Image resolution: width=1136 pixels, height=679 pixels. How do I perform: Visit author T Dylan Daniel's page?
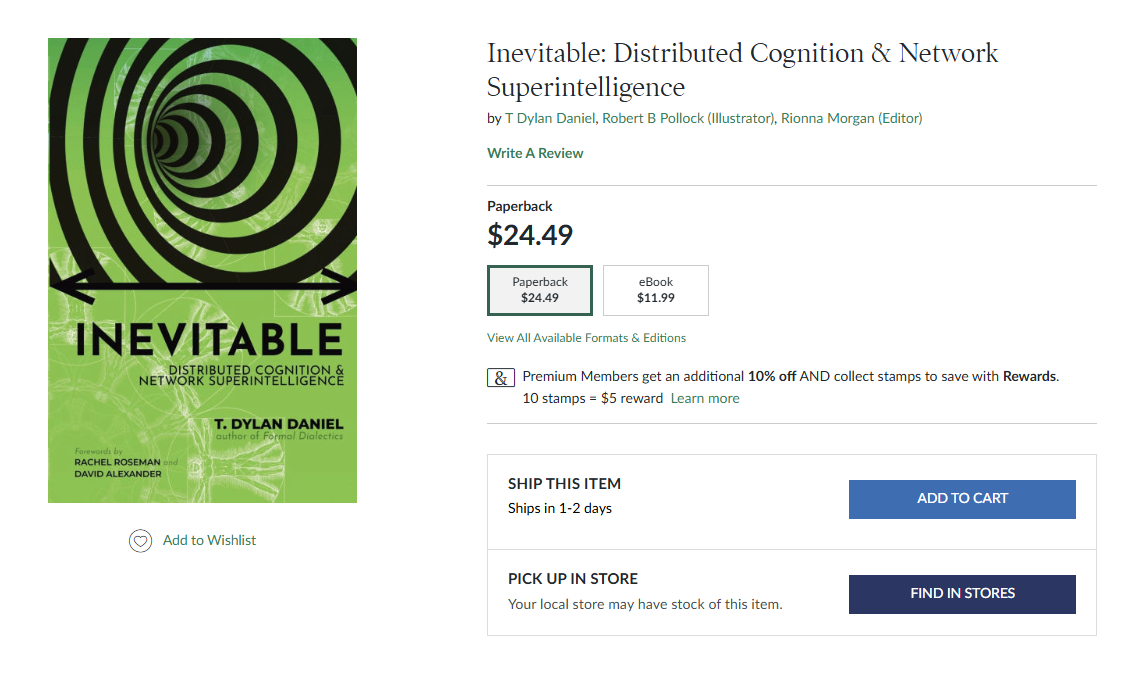(x=550, y=118)
